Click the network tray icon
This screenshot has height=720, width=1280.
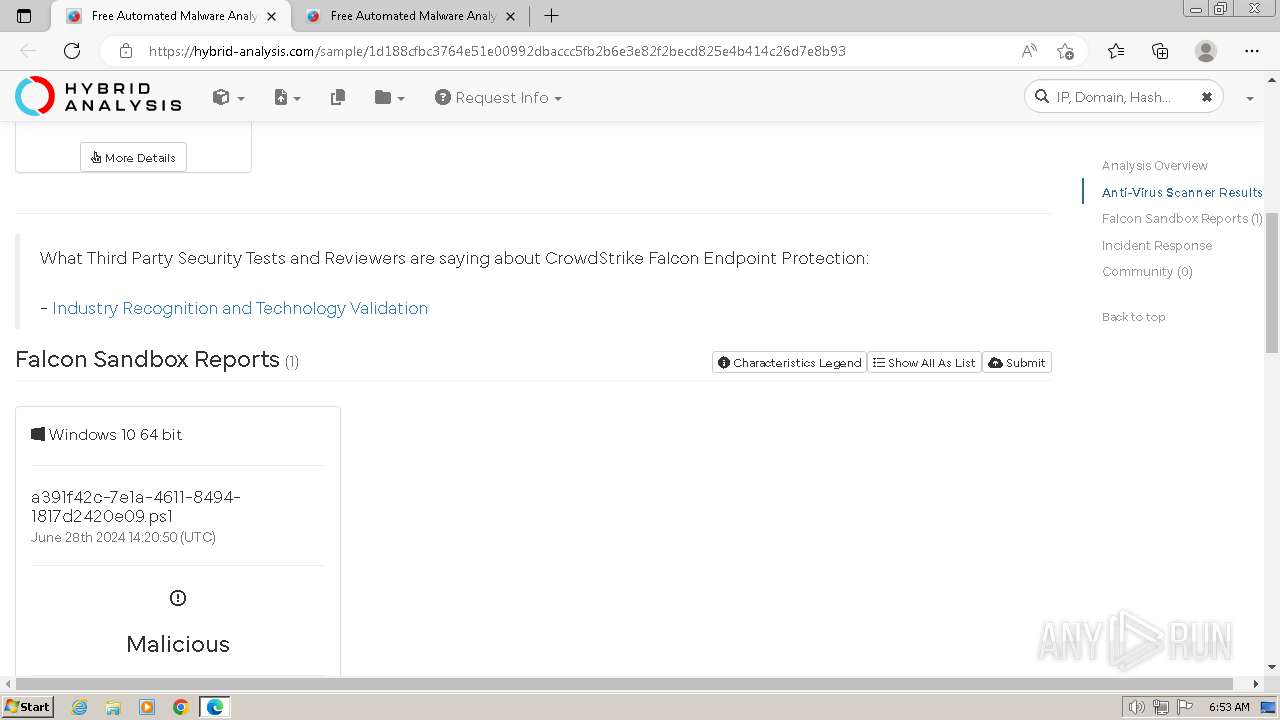point(1161,707)
